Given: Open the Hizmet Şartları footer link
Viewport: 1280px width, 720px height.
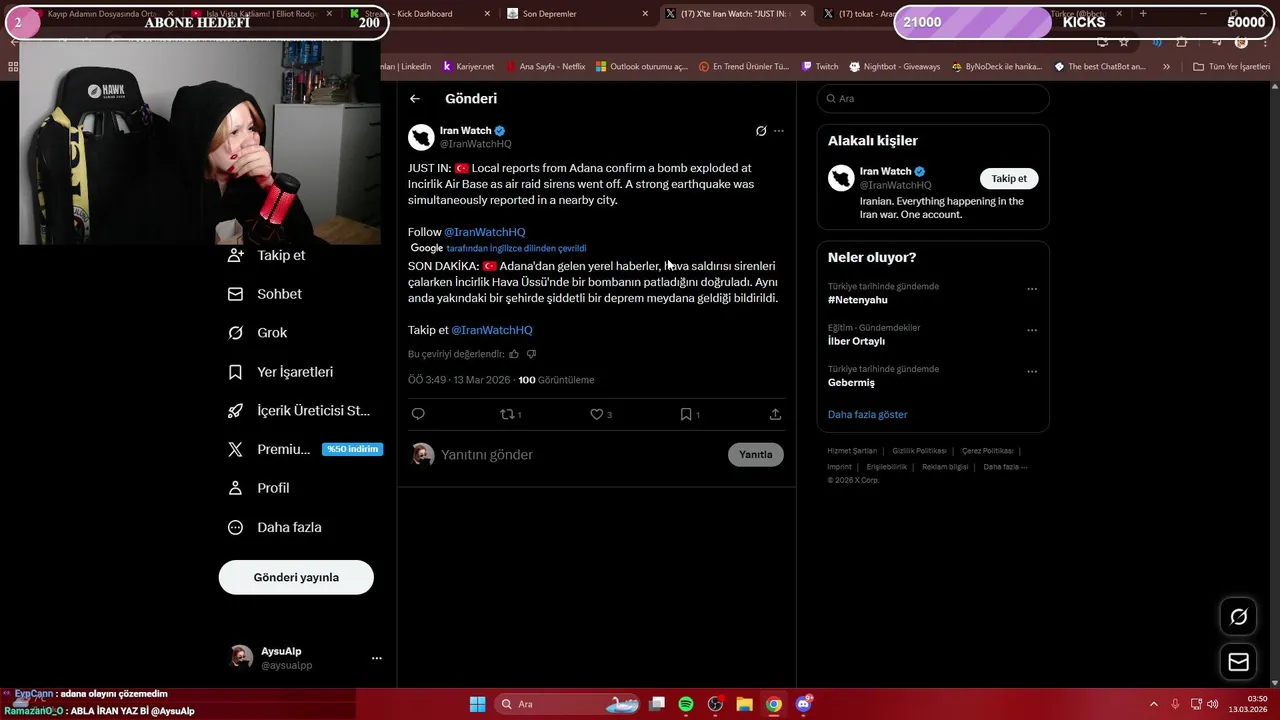Looking at the screenshot, I should tap(852, 451).
